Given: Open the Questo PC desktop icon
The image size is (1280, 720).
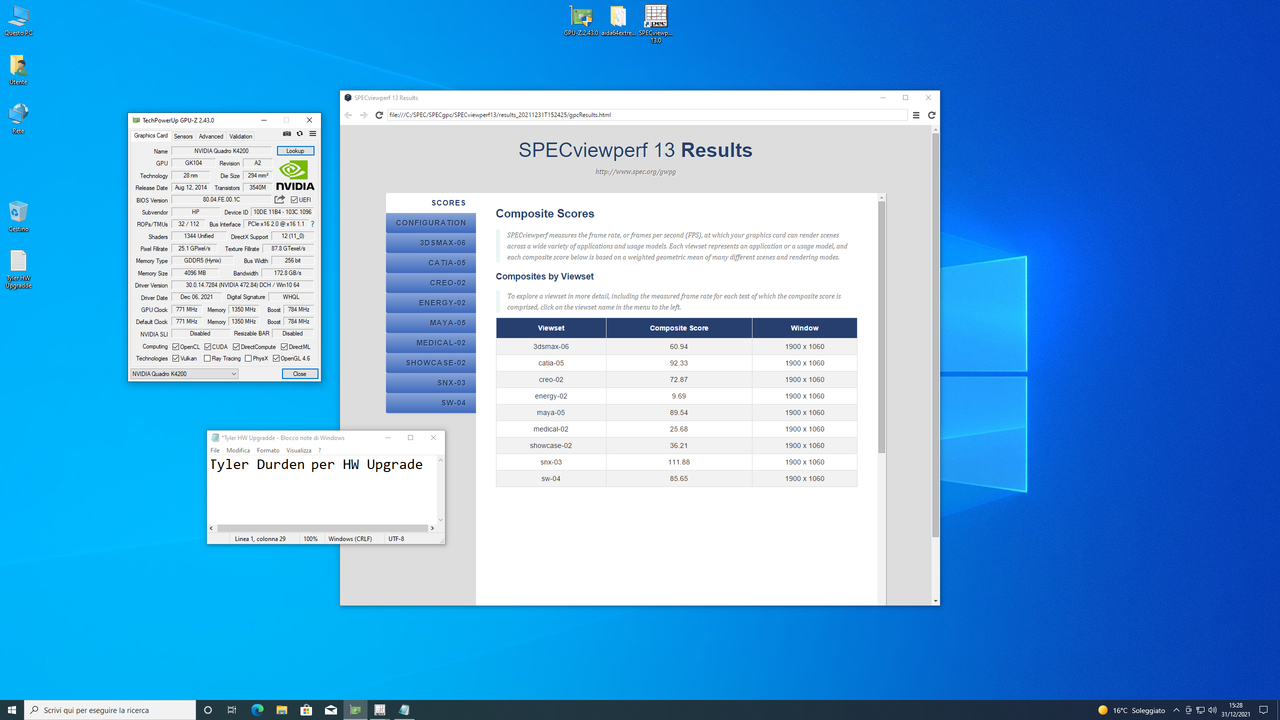Looking at the screenshot, I should [18, 21].
